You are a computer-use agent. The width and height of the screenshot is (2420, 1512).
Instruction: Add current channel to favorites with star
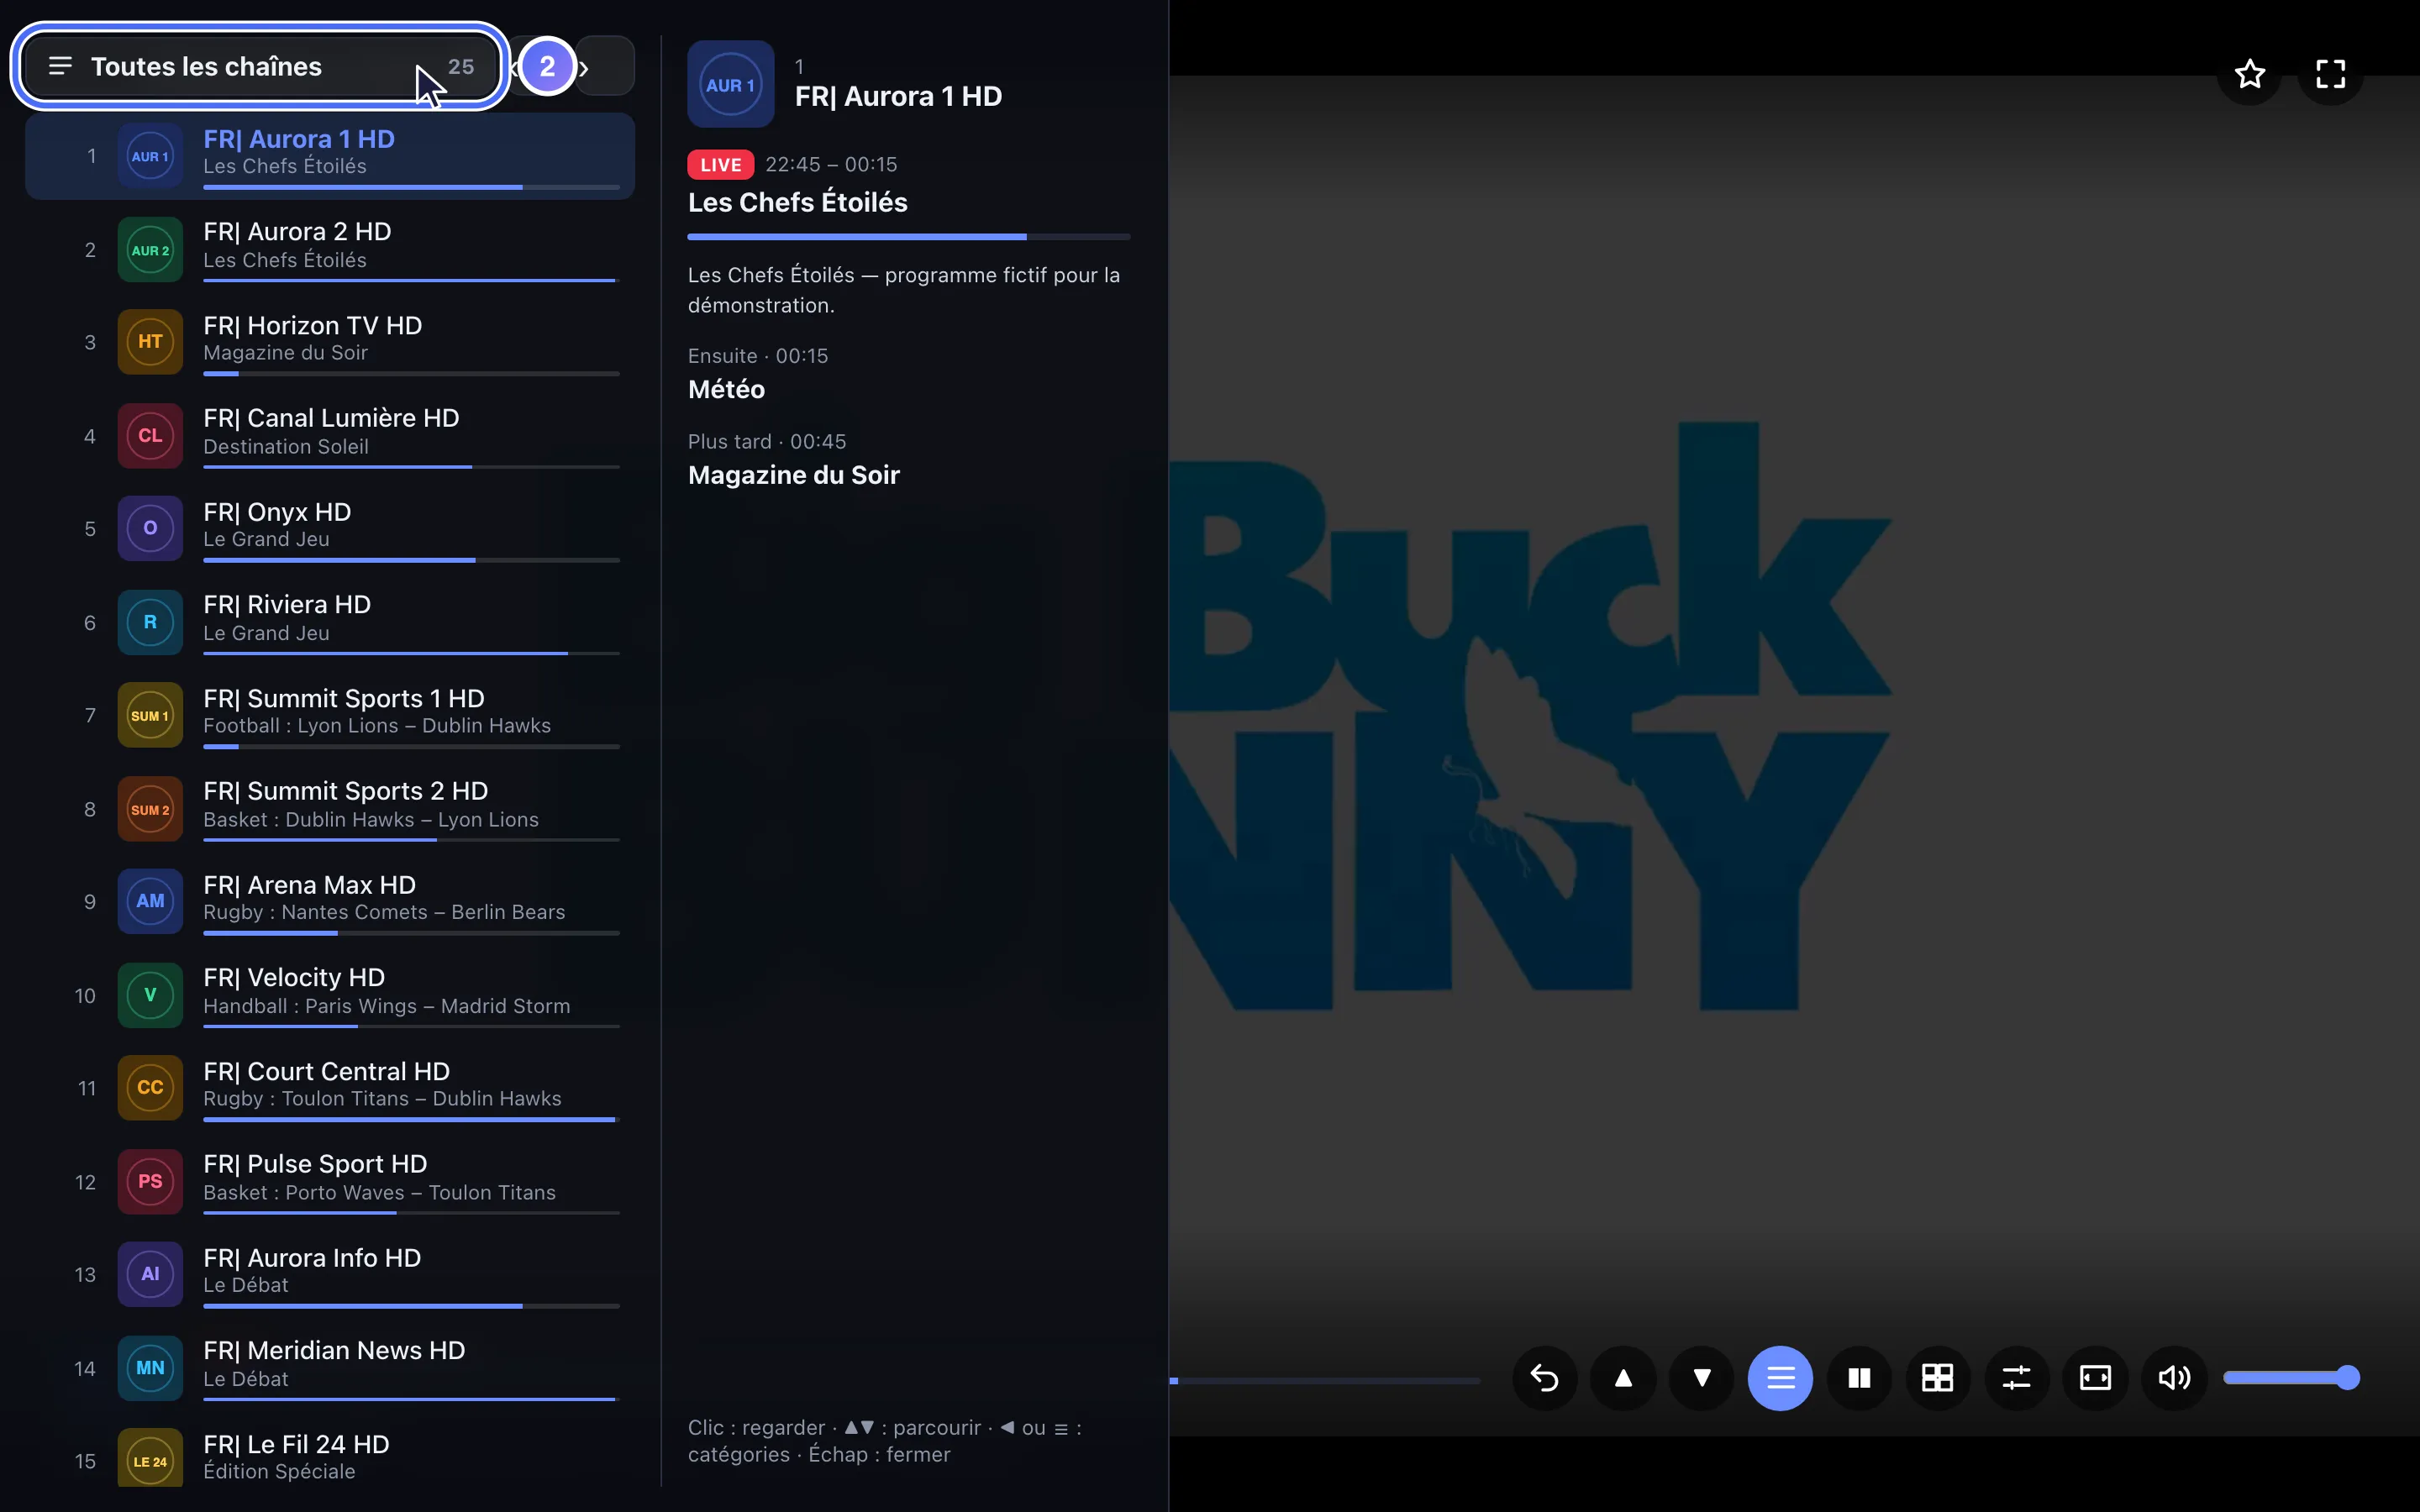click(x=2250, y=73)
